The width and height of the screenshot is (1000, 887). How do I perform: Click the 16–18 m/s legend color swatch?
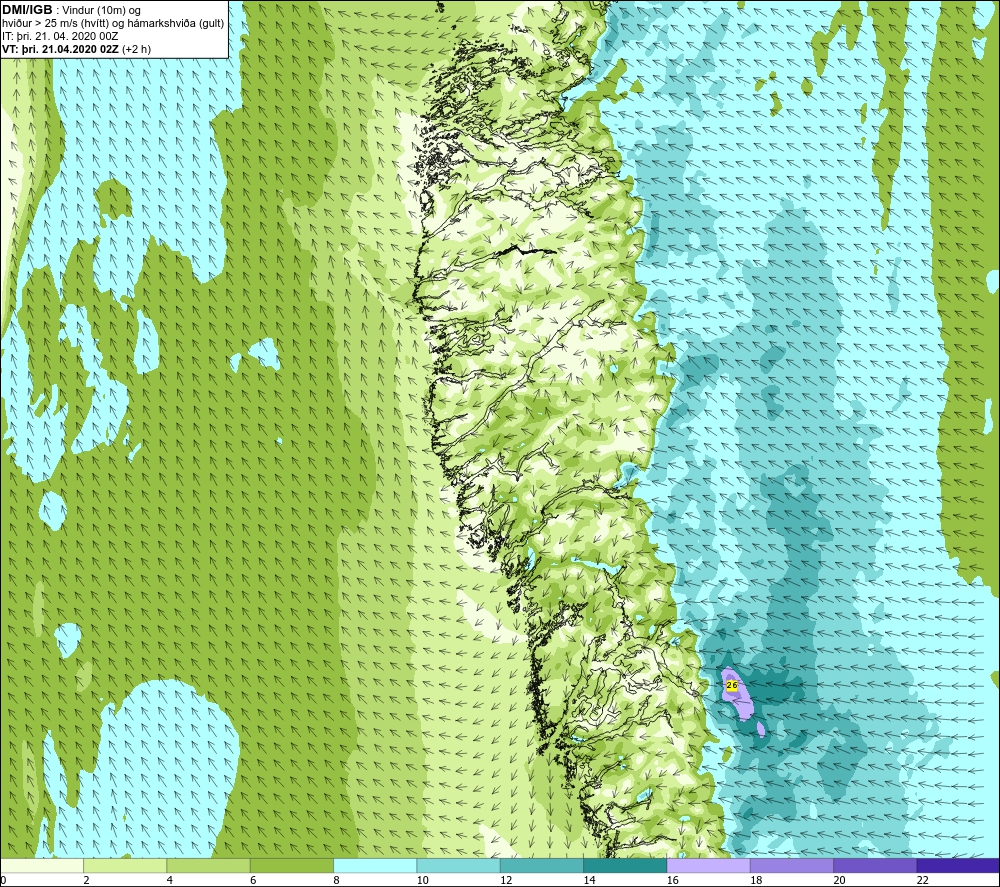click(x=709, y=865)
